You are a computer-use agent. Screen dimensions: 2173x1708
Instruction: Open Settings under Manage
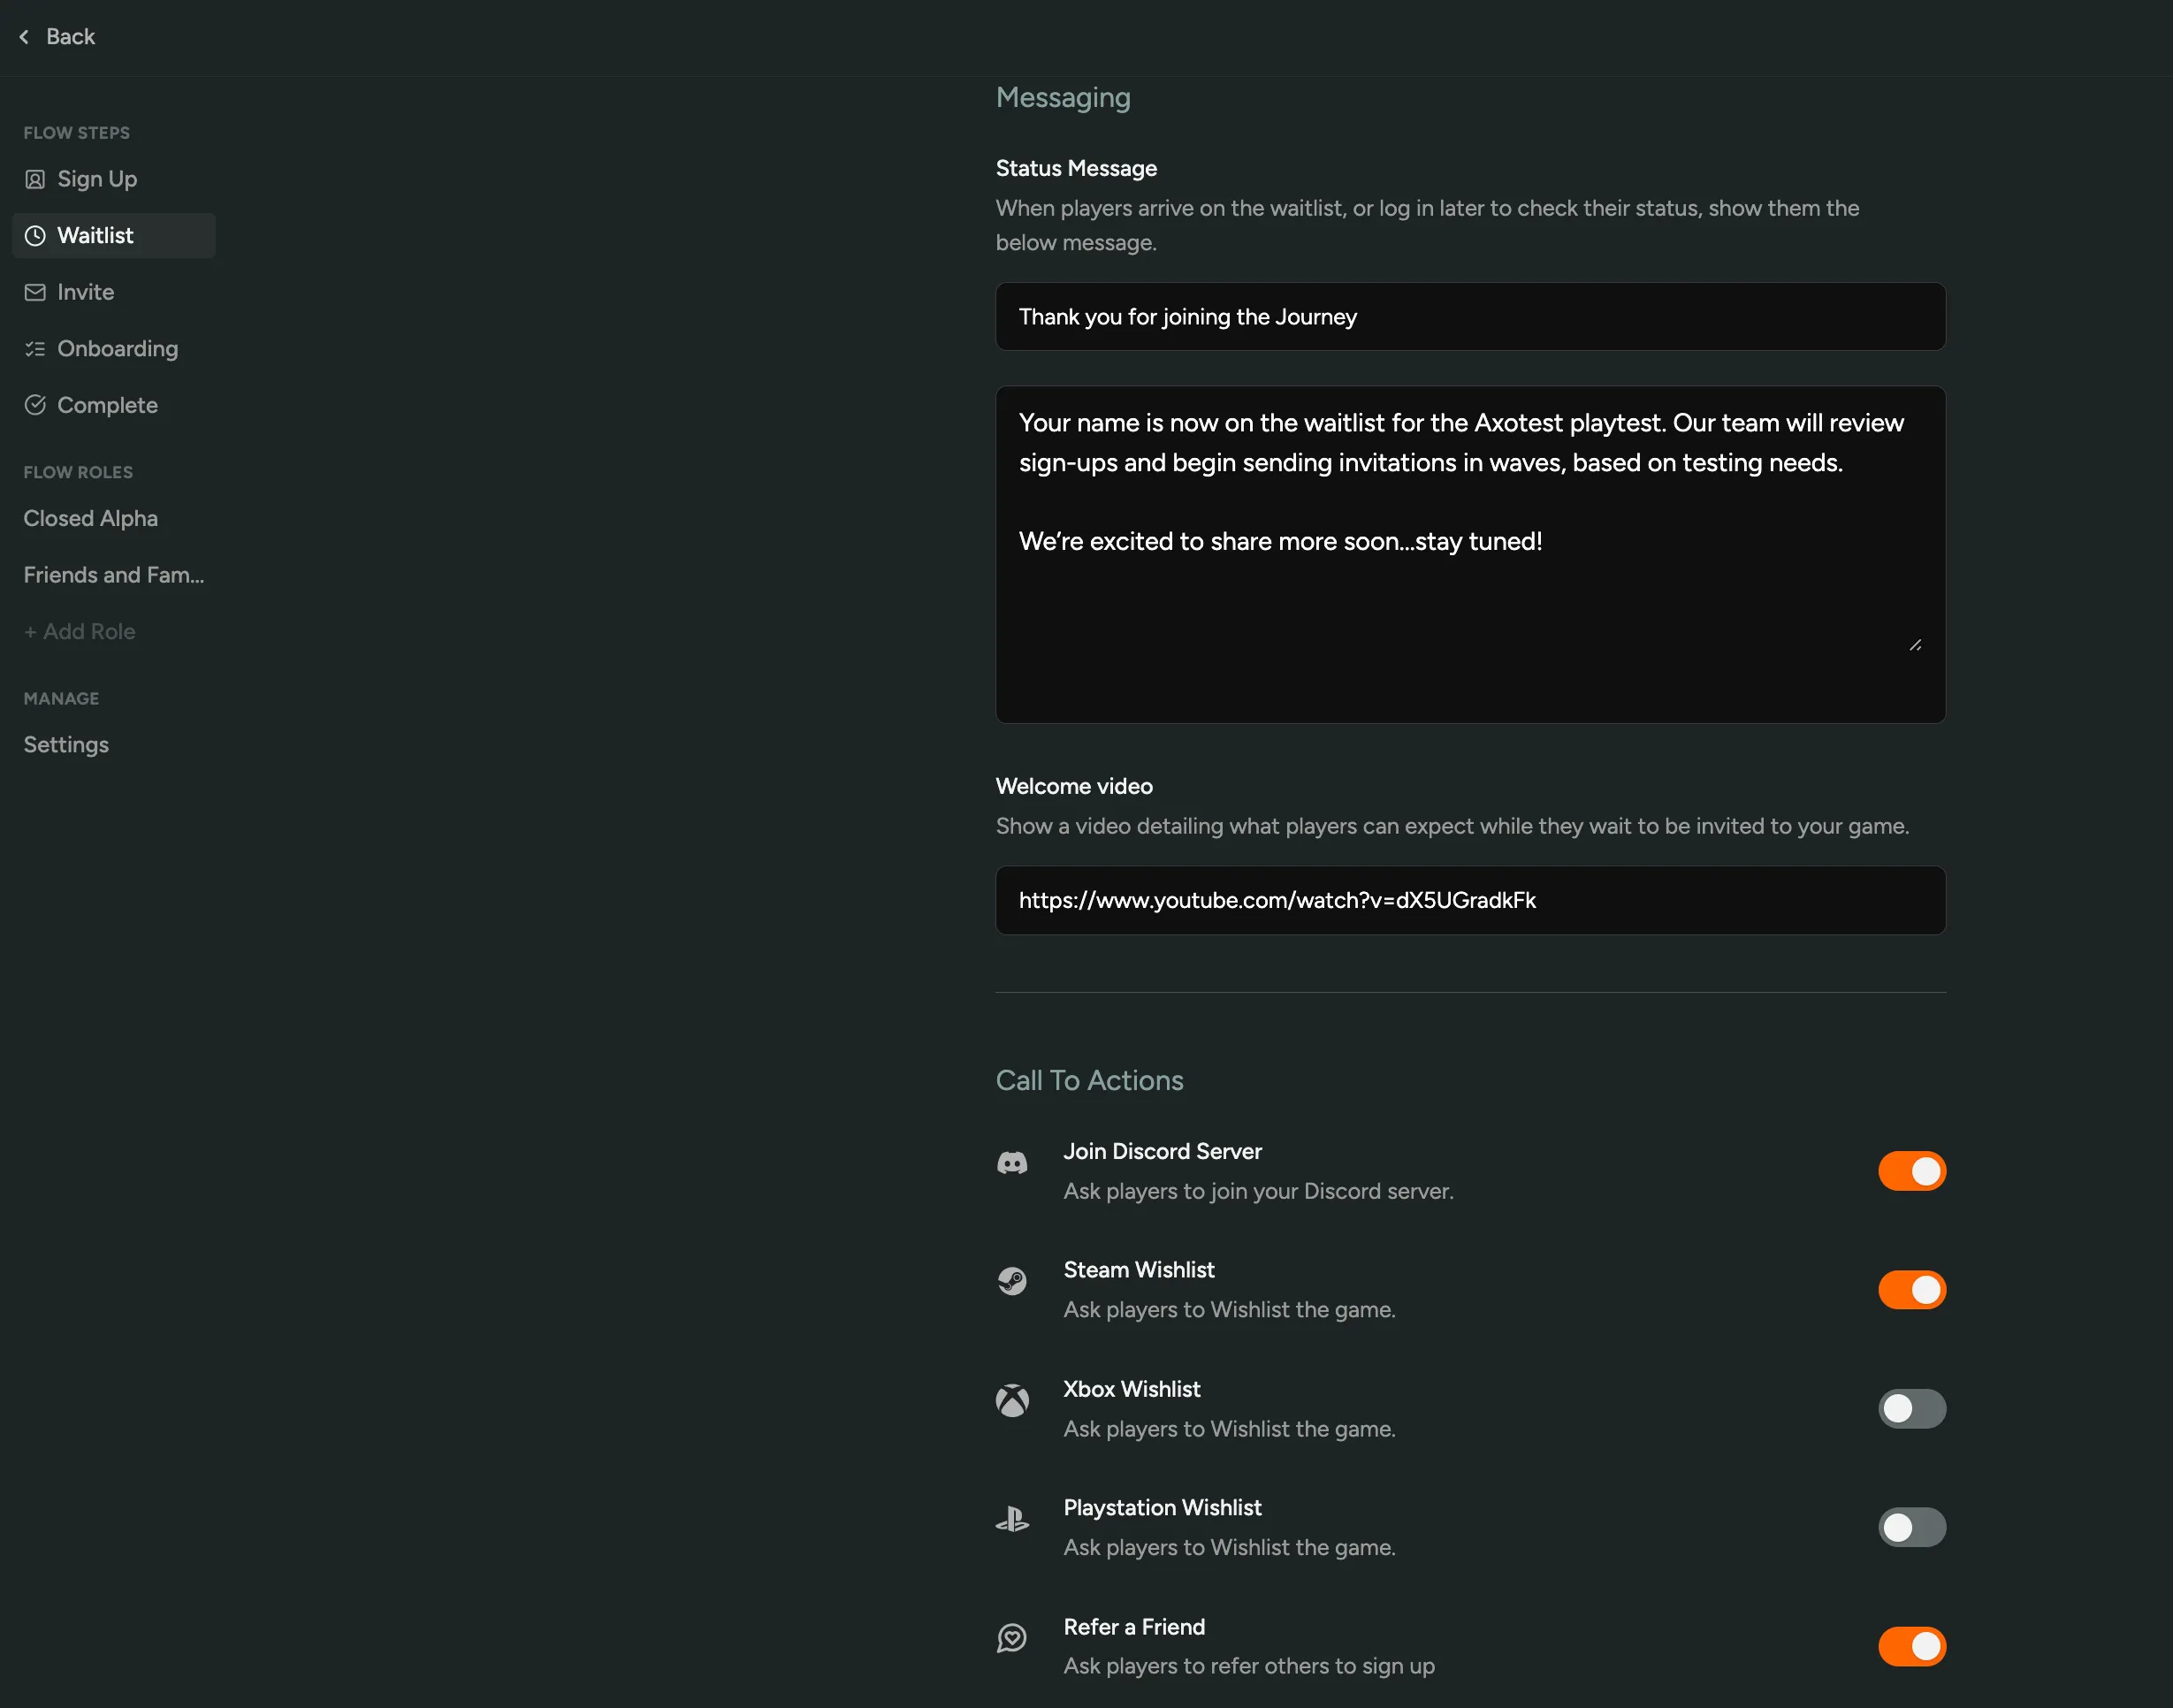point(65,744)
